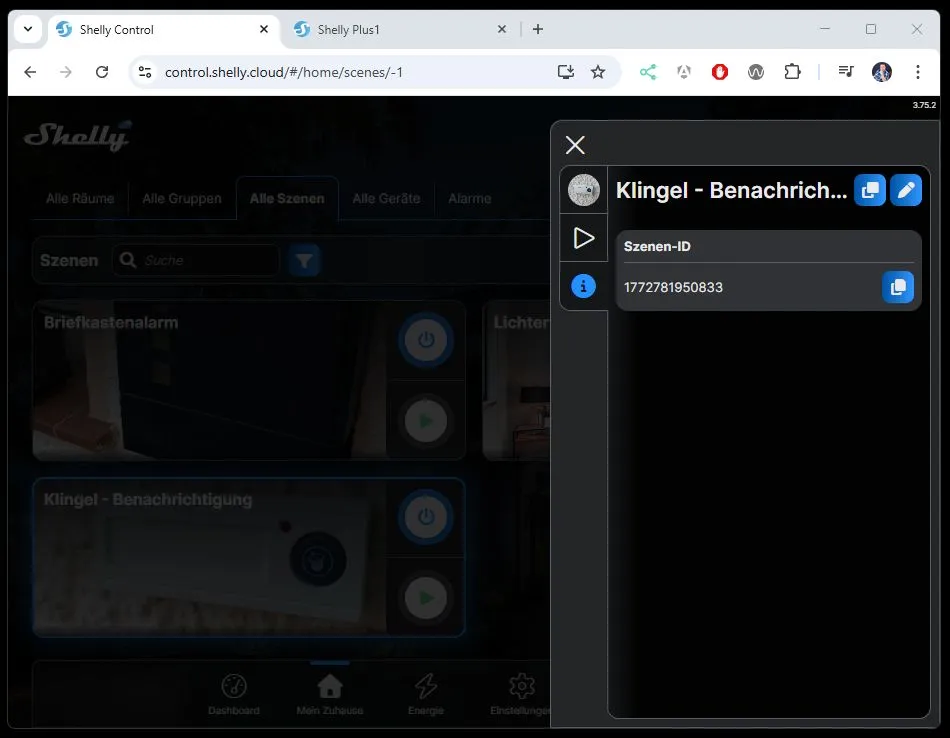Open Dashboard from bottom navigation
Image resolution: width=950 pixels, height=738 pixels.
(x=234, y=693)
